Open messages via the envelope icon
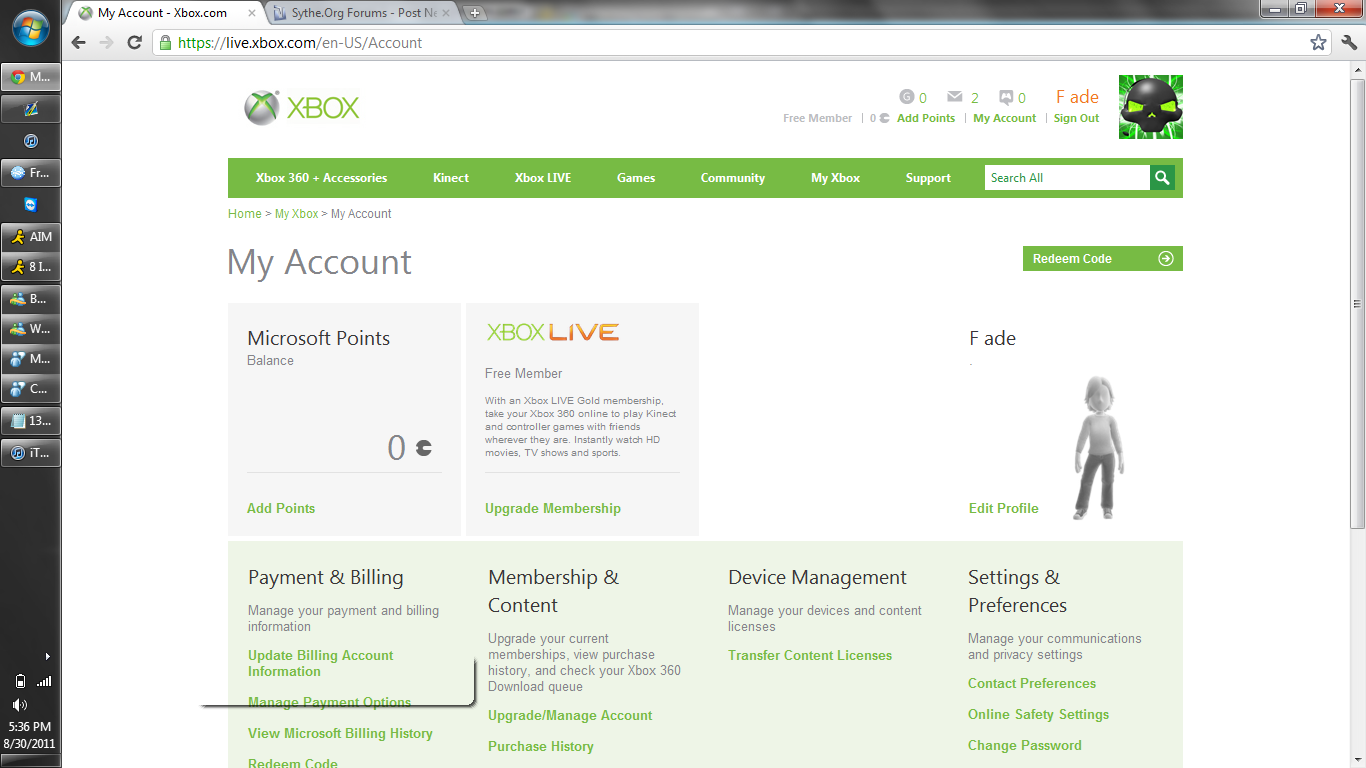 tap(955, 97)
